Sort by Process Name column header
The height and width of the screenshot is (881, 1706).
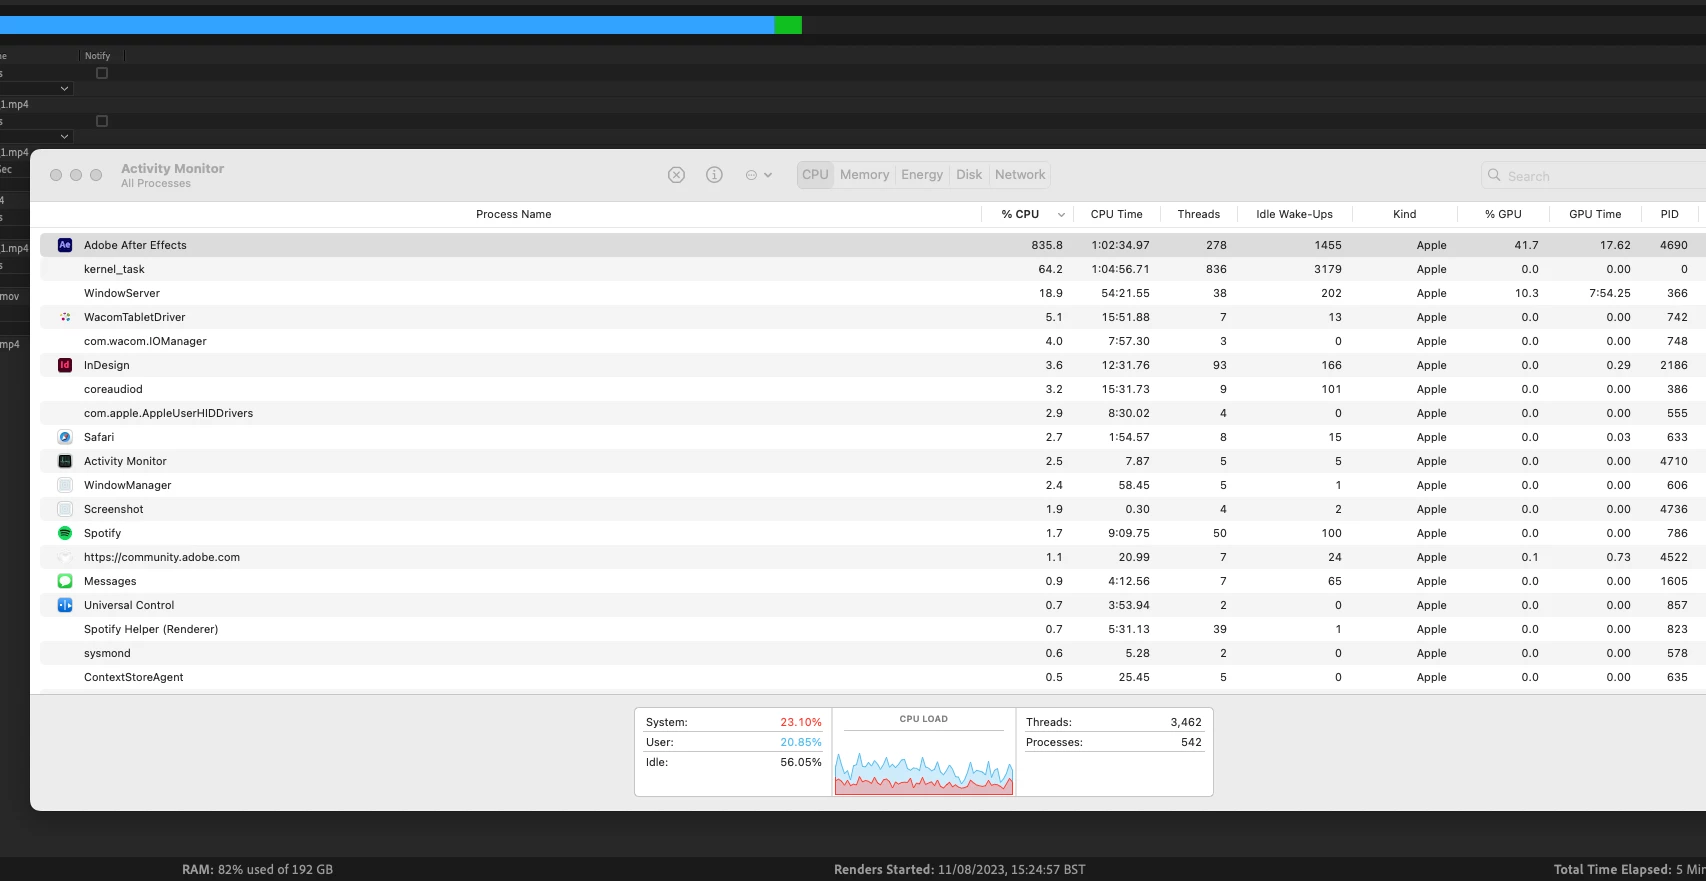[x=513, y=214]
